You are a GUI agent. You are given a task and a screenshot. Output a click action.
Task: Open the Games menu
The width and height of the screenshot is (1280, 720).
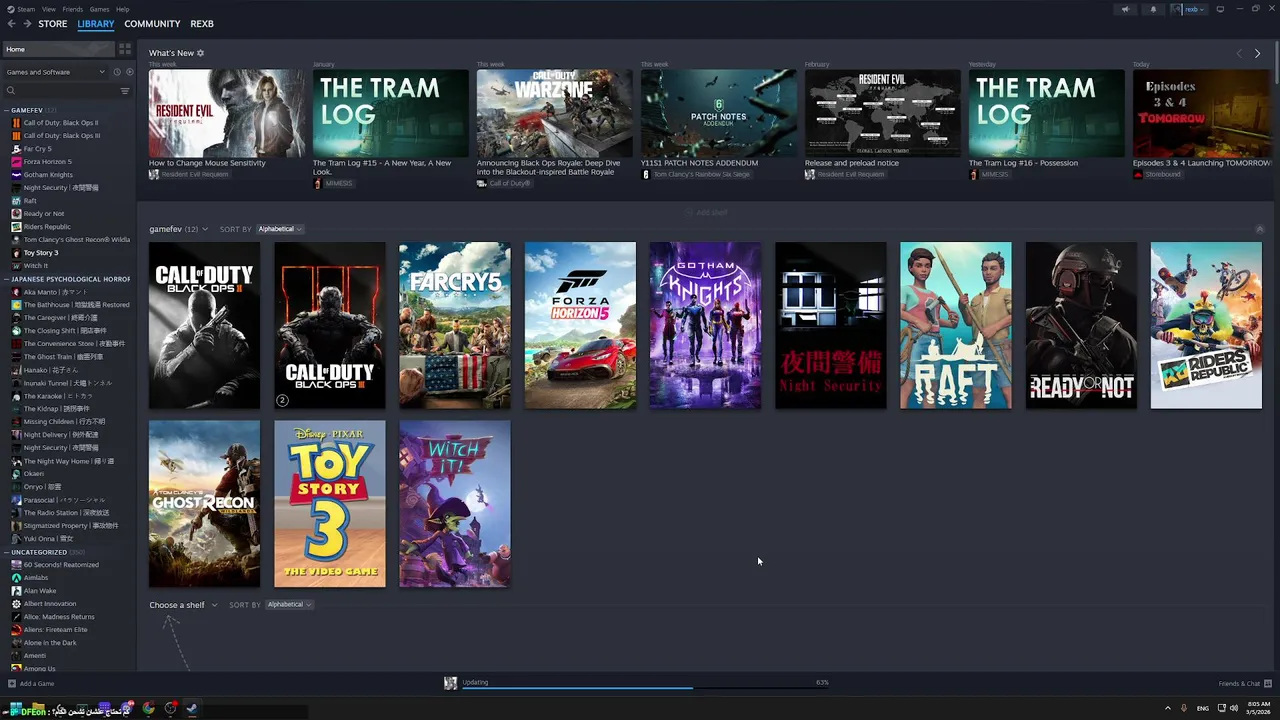point(100,9)
